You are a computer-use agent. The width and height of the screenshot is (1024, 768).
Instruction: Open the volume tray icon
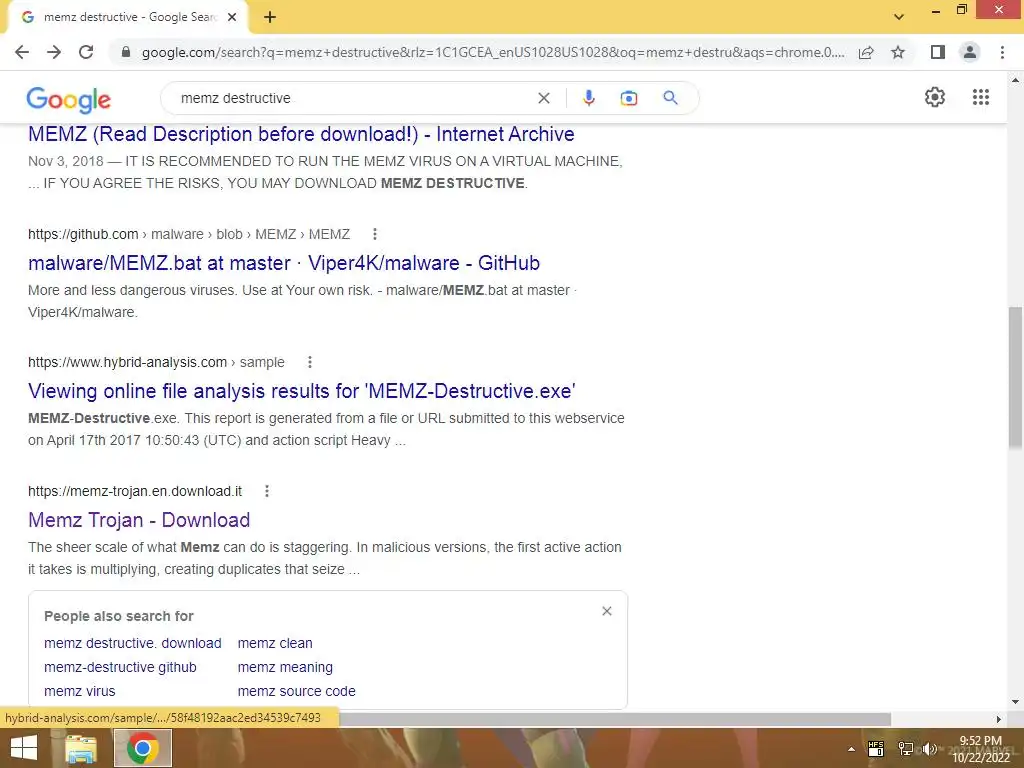pyautogui.click(x=929, y=749)
